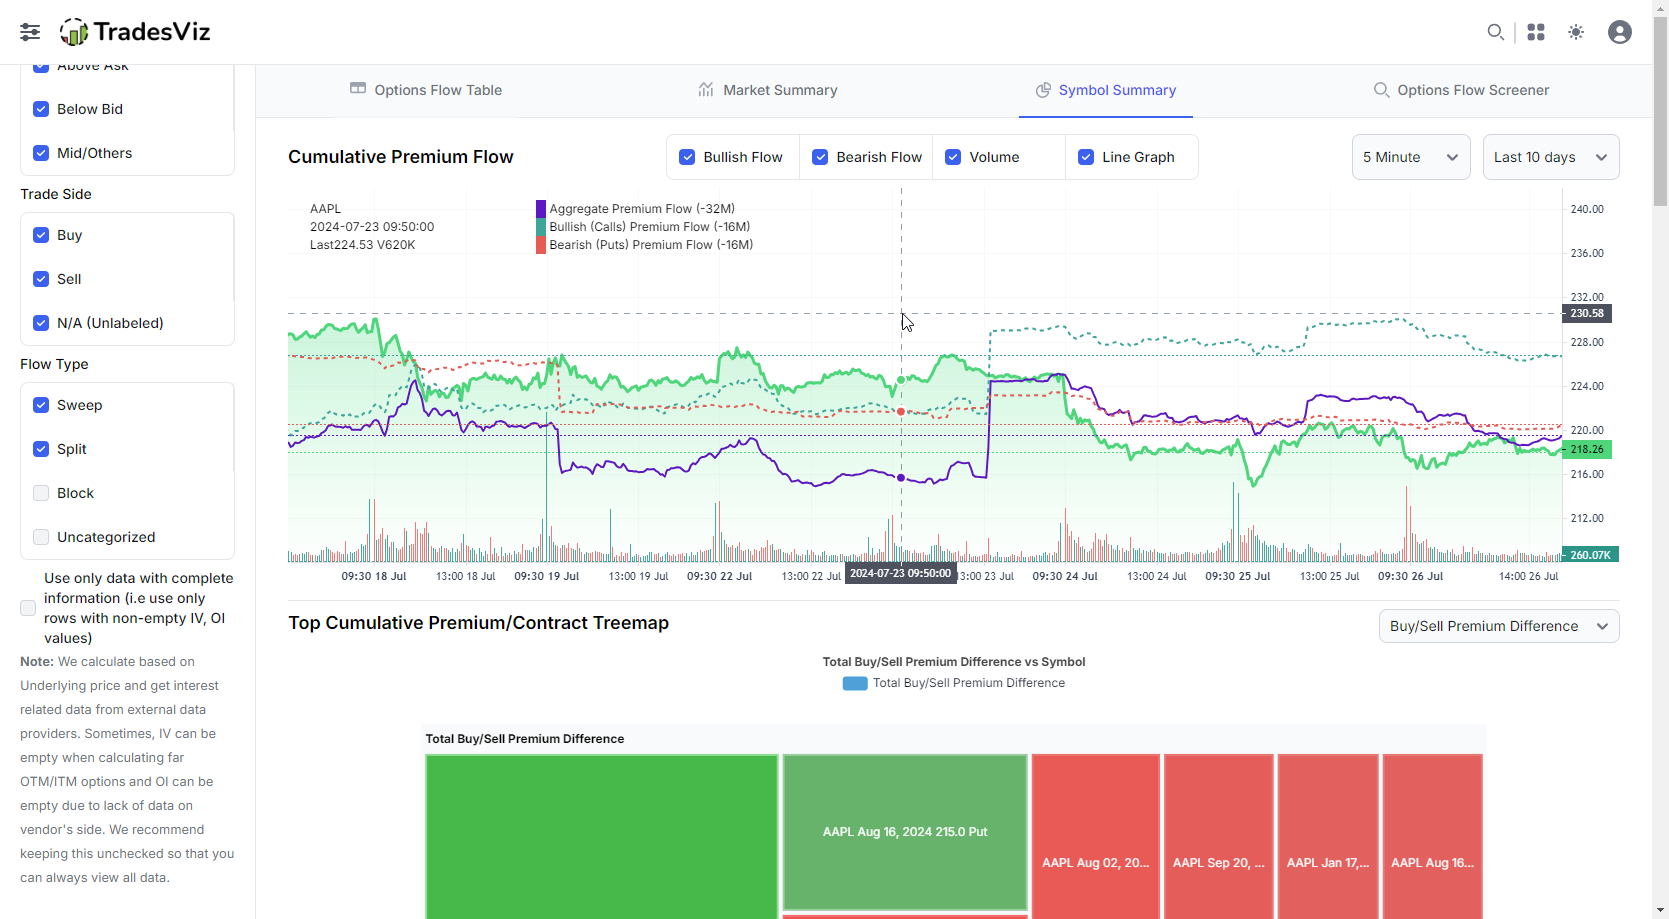Click the TradesViz logo

[x=135, y=32]
